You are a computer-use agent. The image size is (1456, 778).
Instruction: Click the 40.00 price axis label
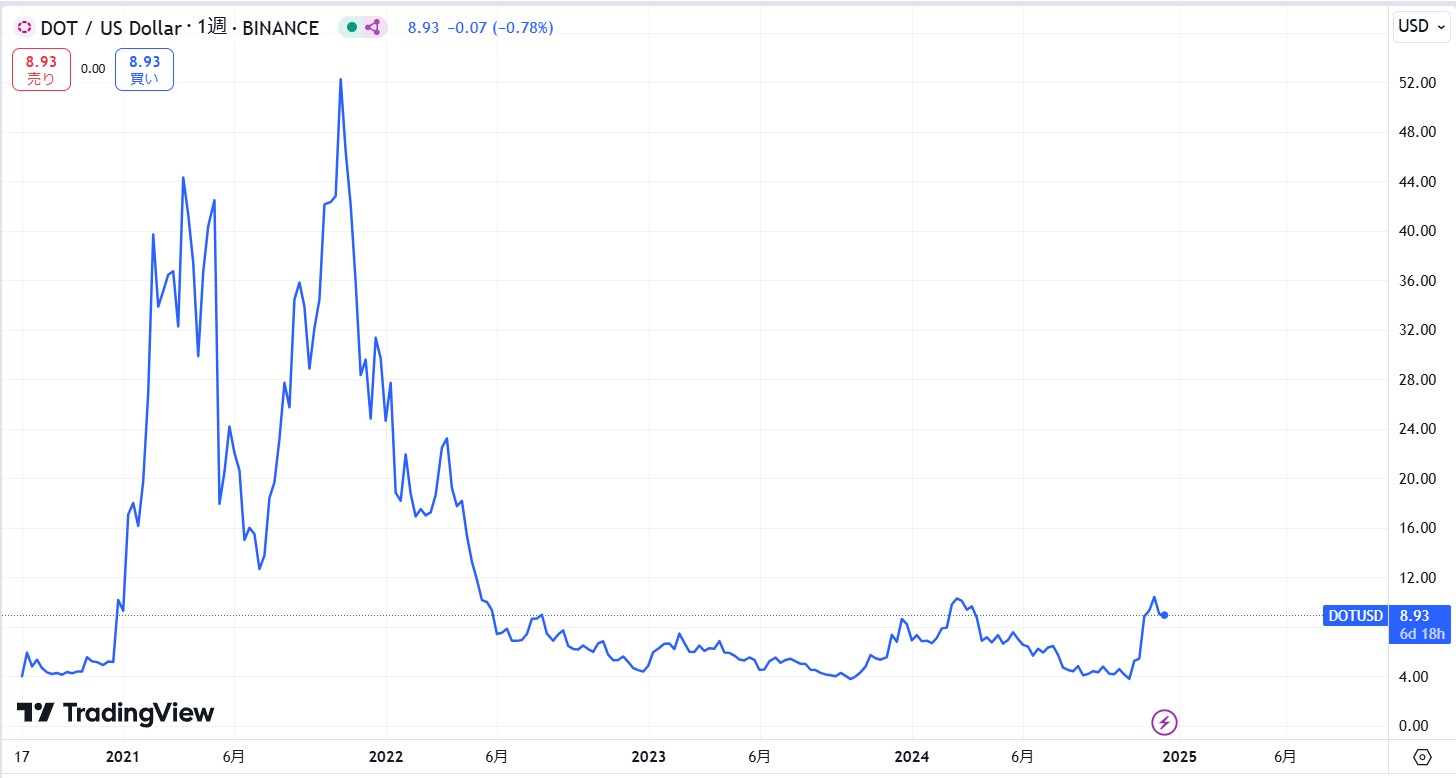[x=1417, y=231]
